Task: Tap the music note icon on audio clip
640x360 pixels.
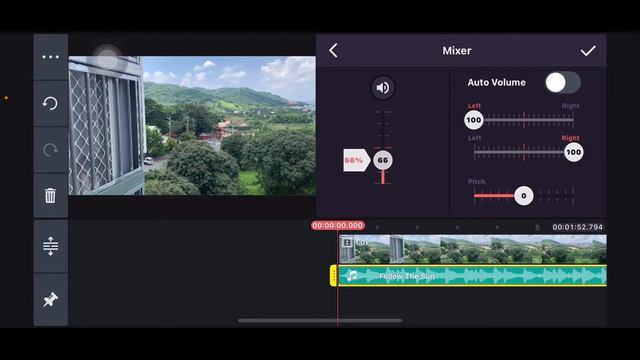Action: point(352,276)
